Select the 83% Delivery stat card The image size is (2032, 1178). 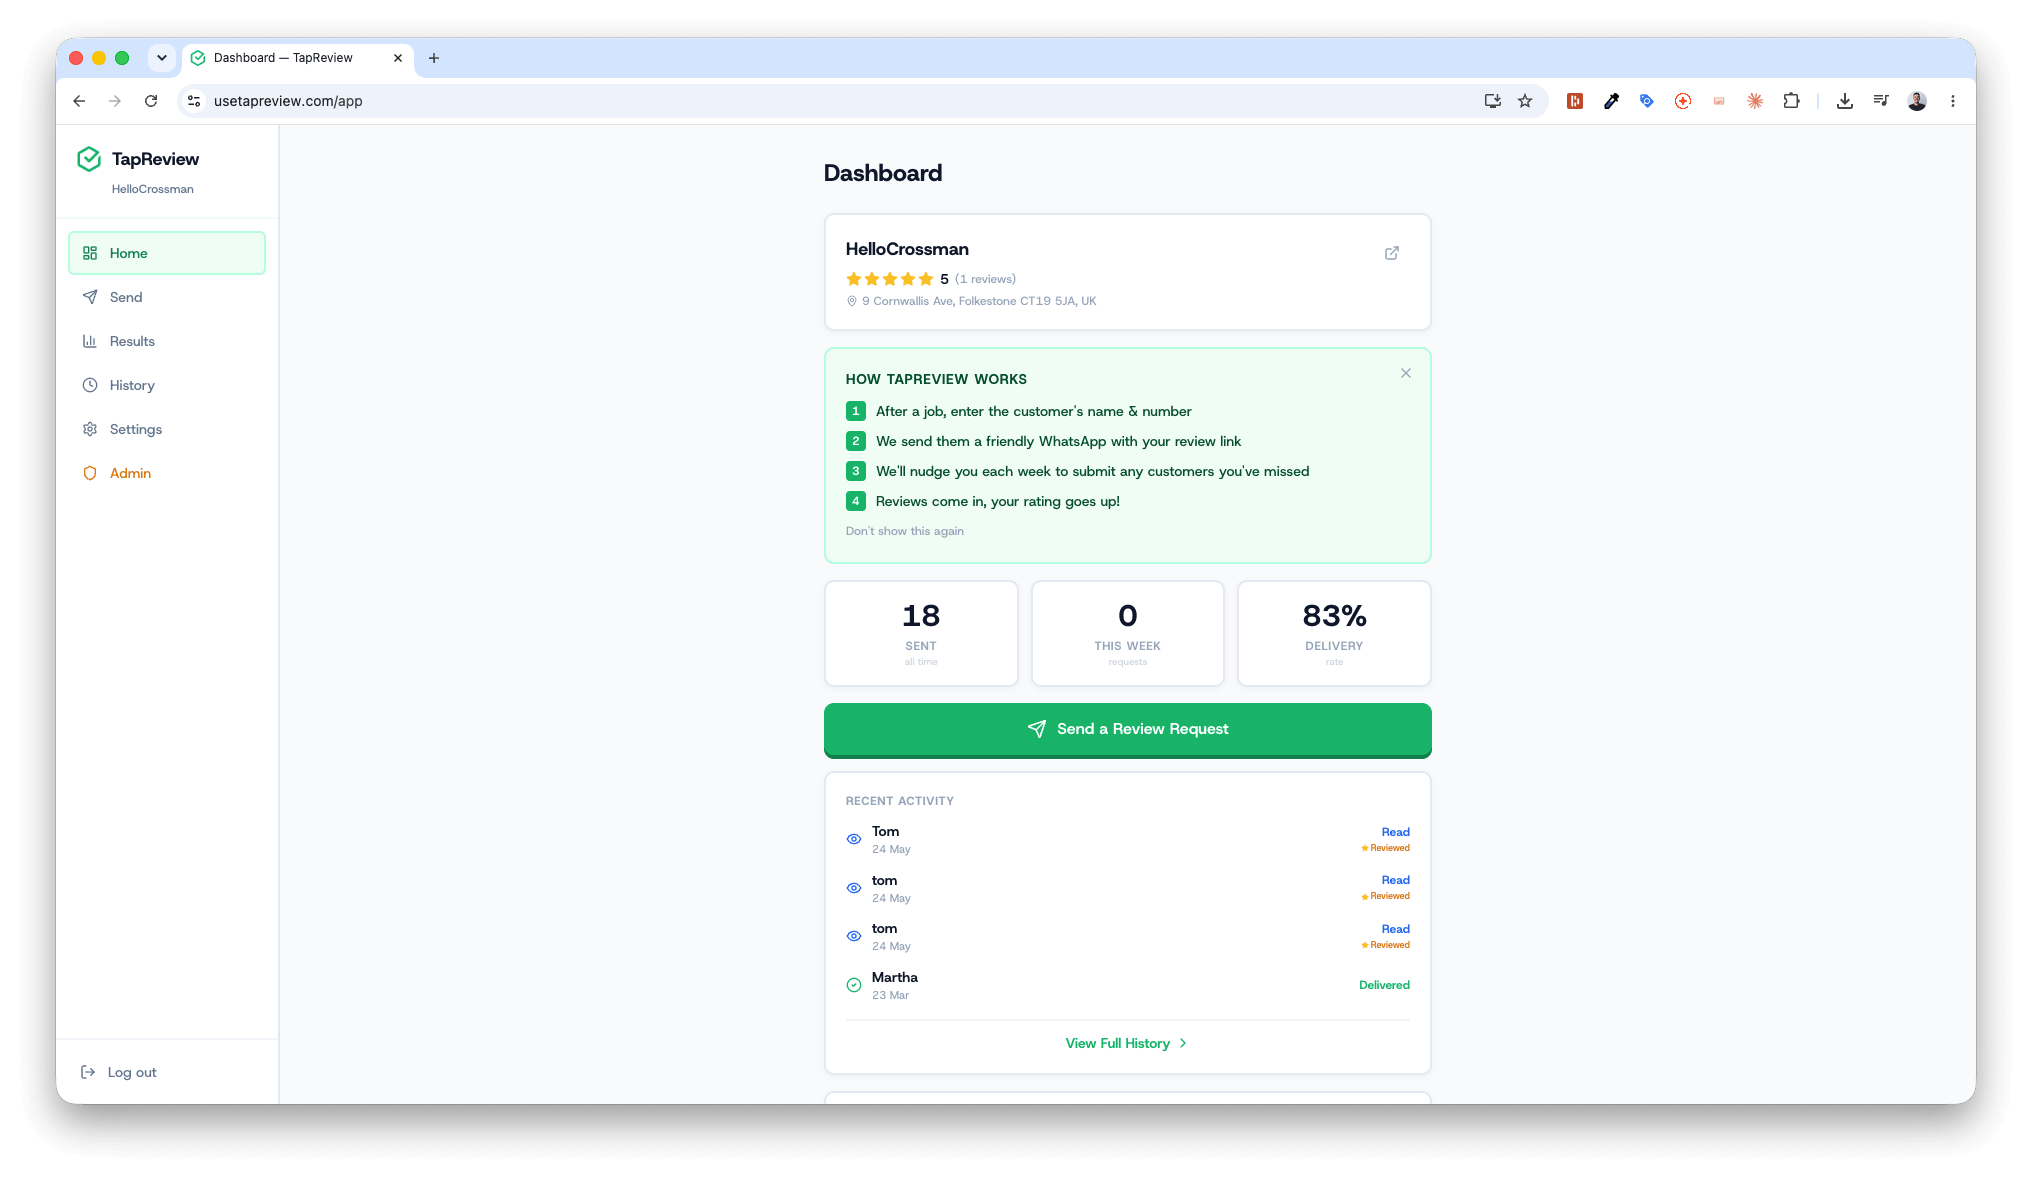[1334, 633]
